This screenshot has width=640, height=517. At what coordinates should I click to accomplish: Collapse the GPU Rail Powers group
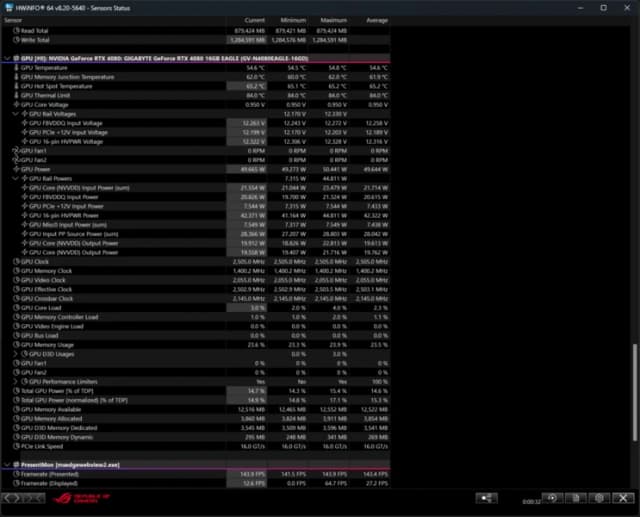[16, 178]
